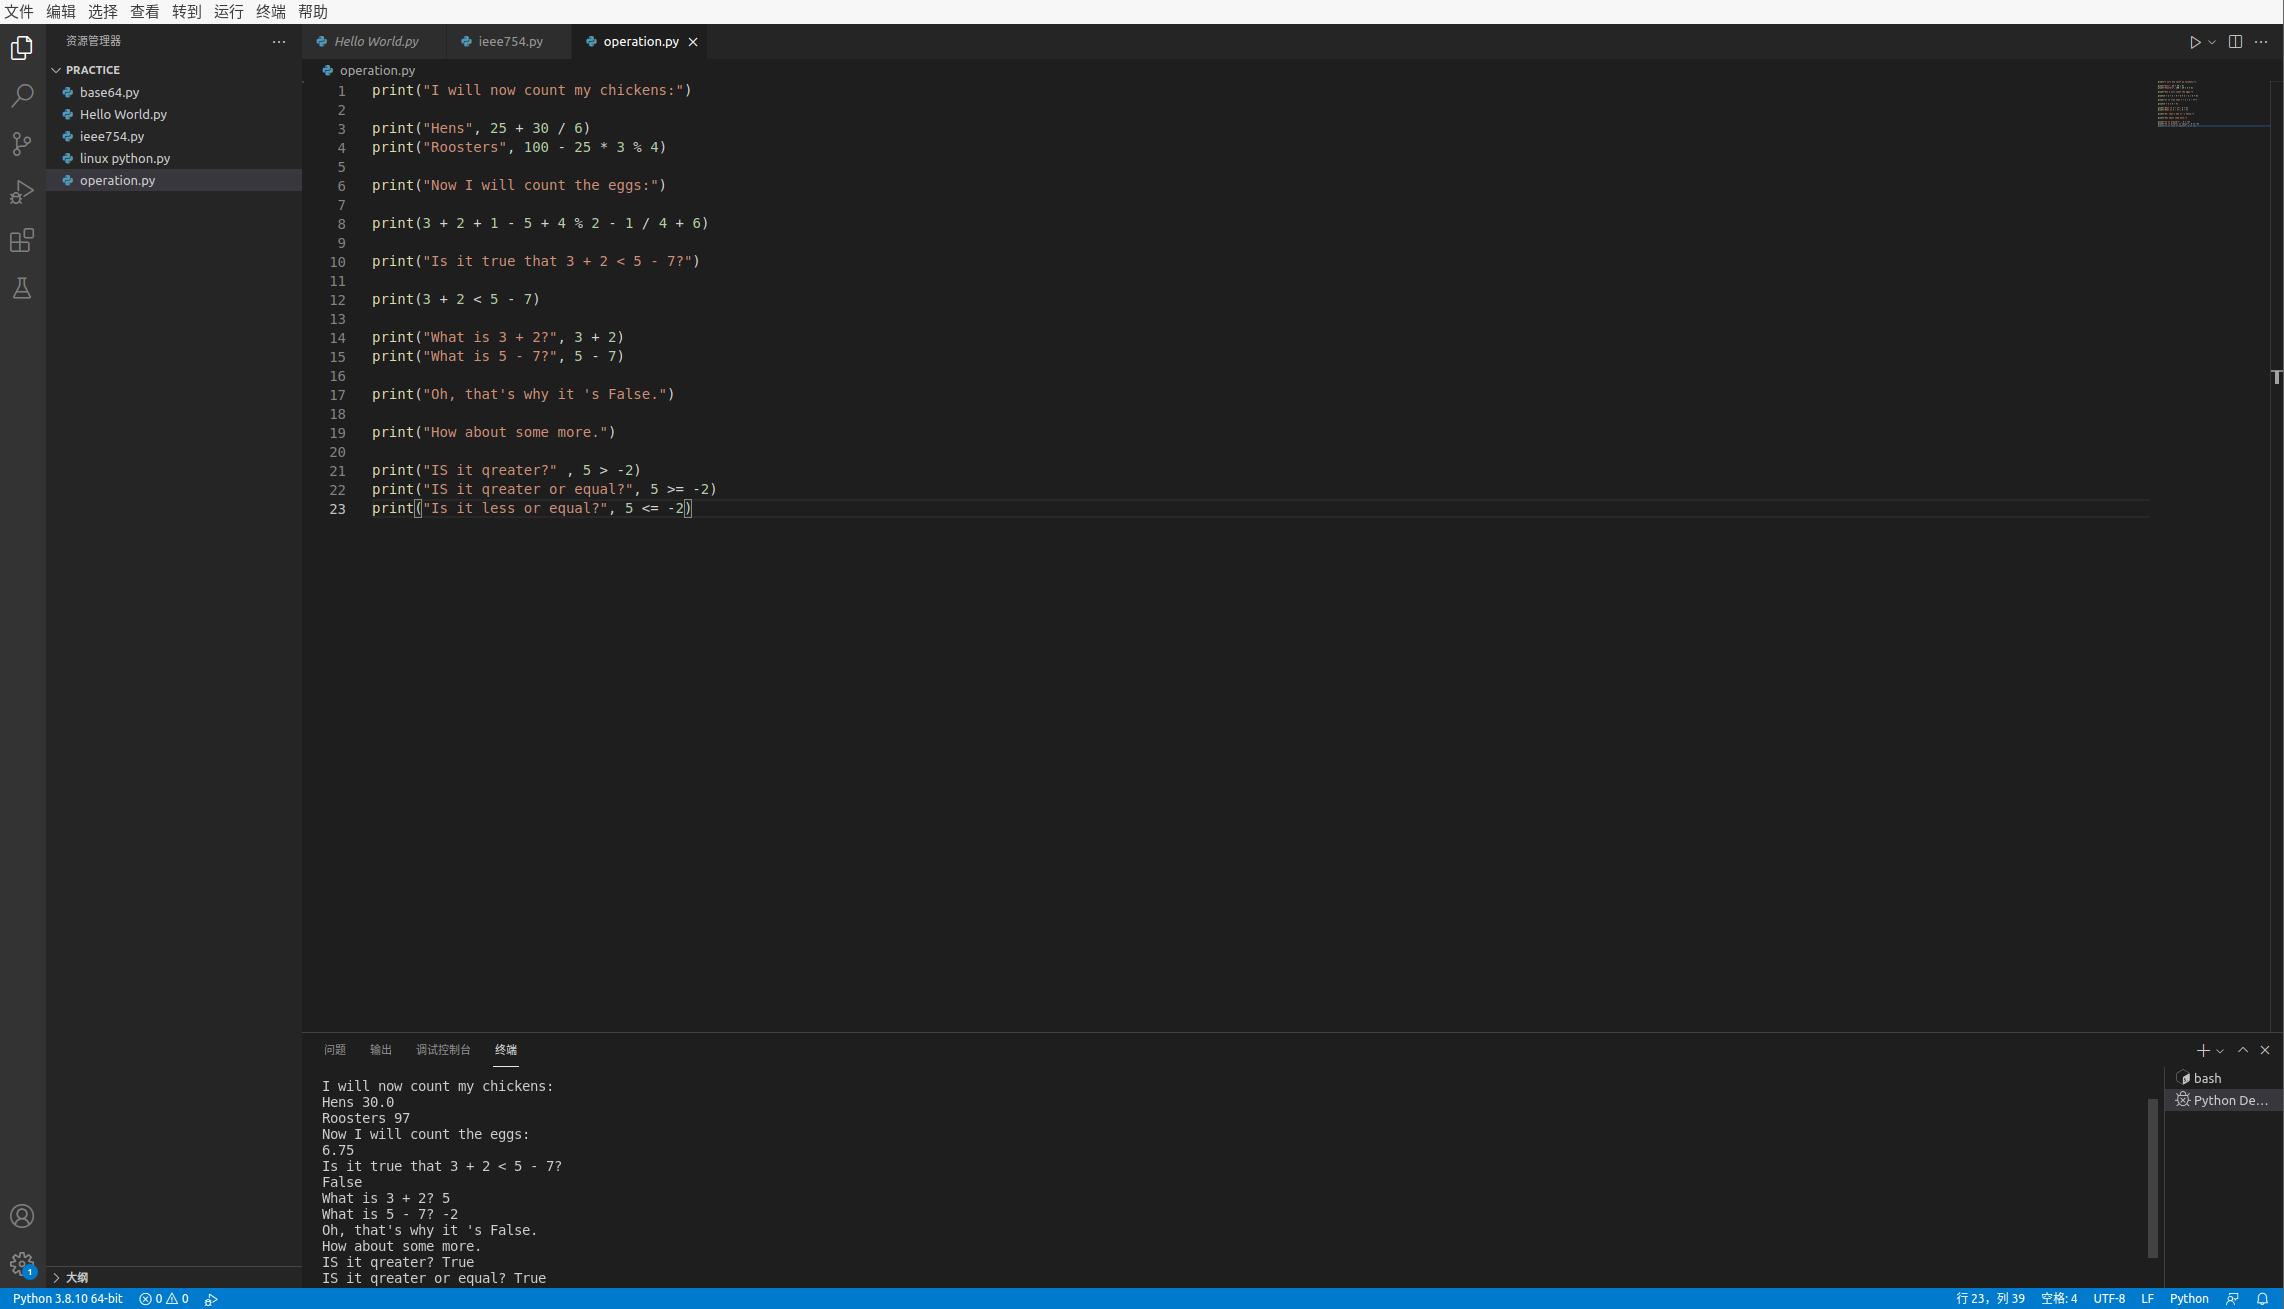Split the editor to the right
This screenshot has width=2284, height=1309.
(2235, 42)
